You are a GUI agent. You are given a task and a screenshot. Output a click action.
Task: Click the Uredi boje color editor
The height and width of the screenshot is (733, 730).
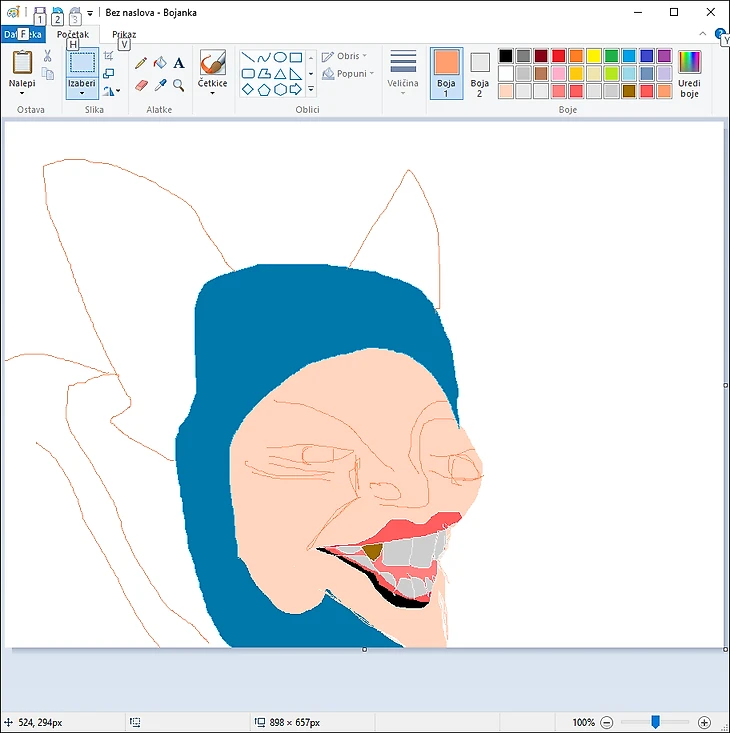pyautogui.click(x=689, y=72)
